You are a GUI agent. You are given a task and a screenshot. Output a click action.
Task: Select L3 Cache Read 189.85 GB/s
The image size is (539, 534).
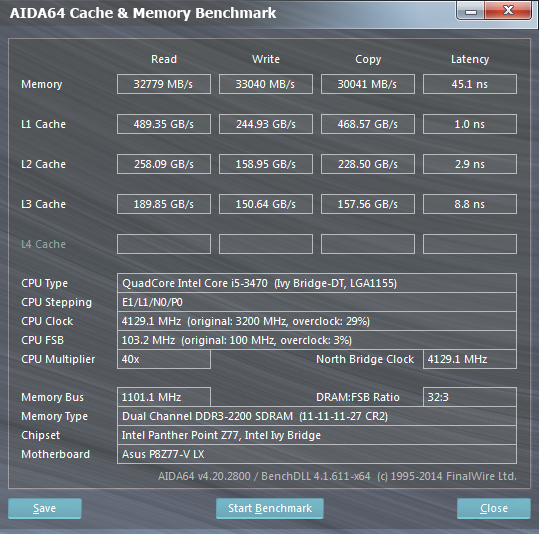coord(164,204)
